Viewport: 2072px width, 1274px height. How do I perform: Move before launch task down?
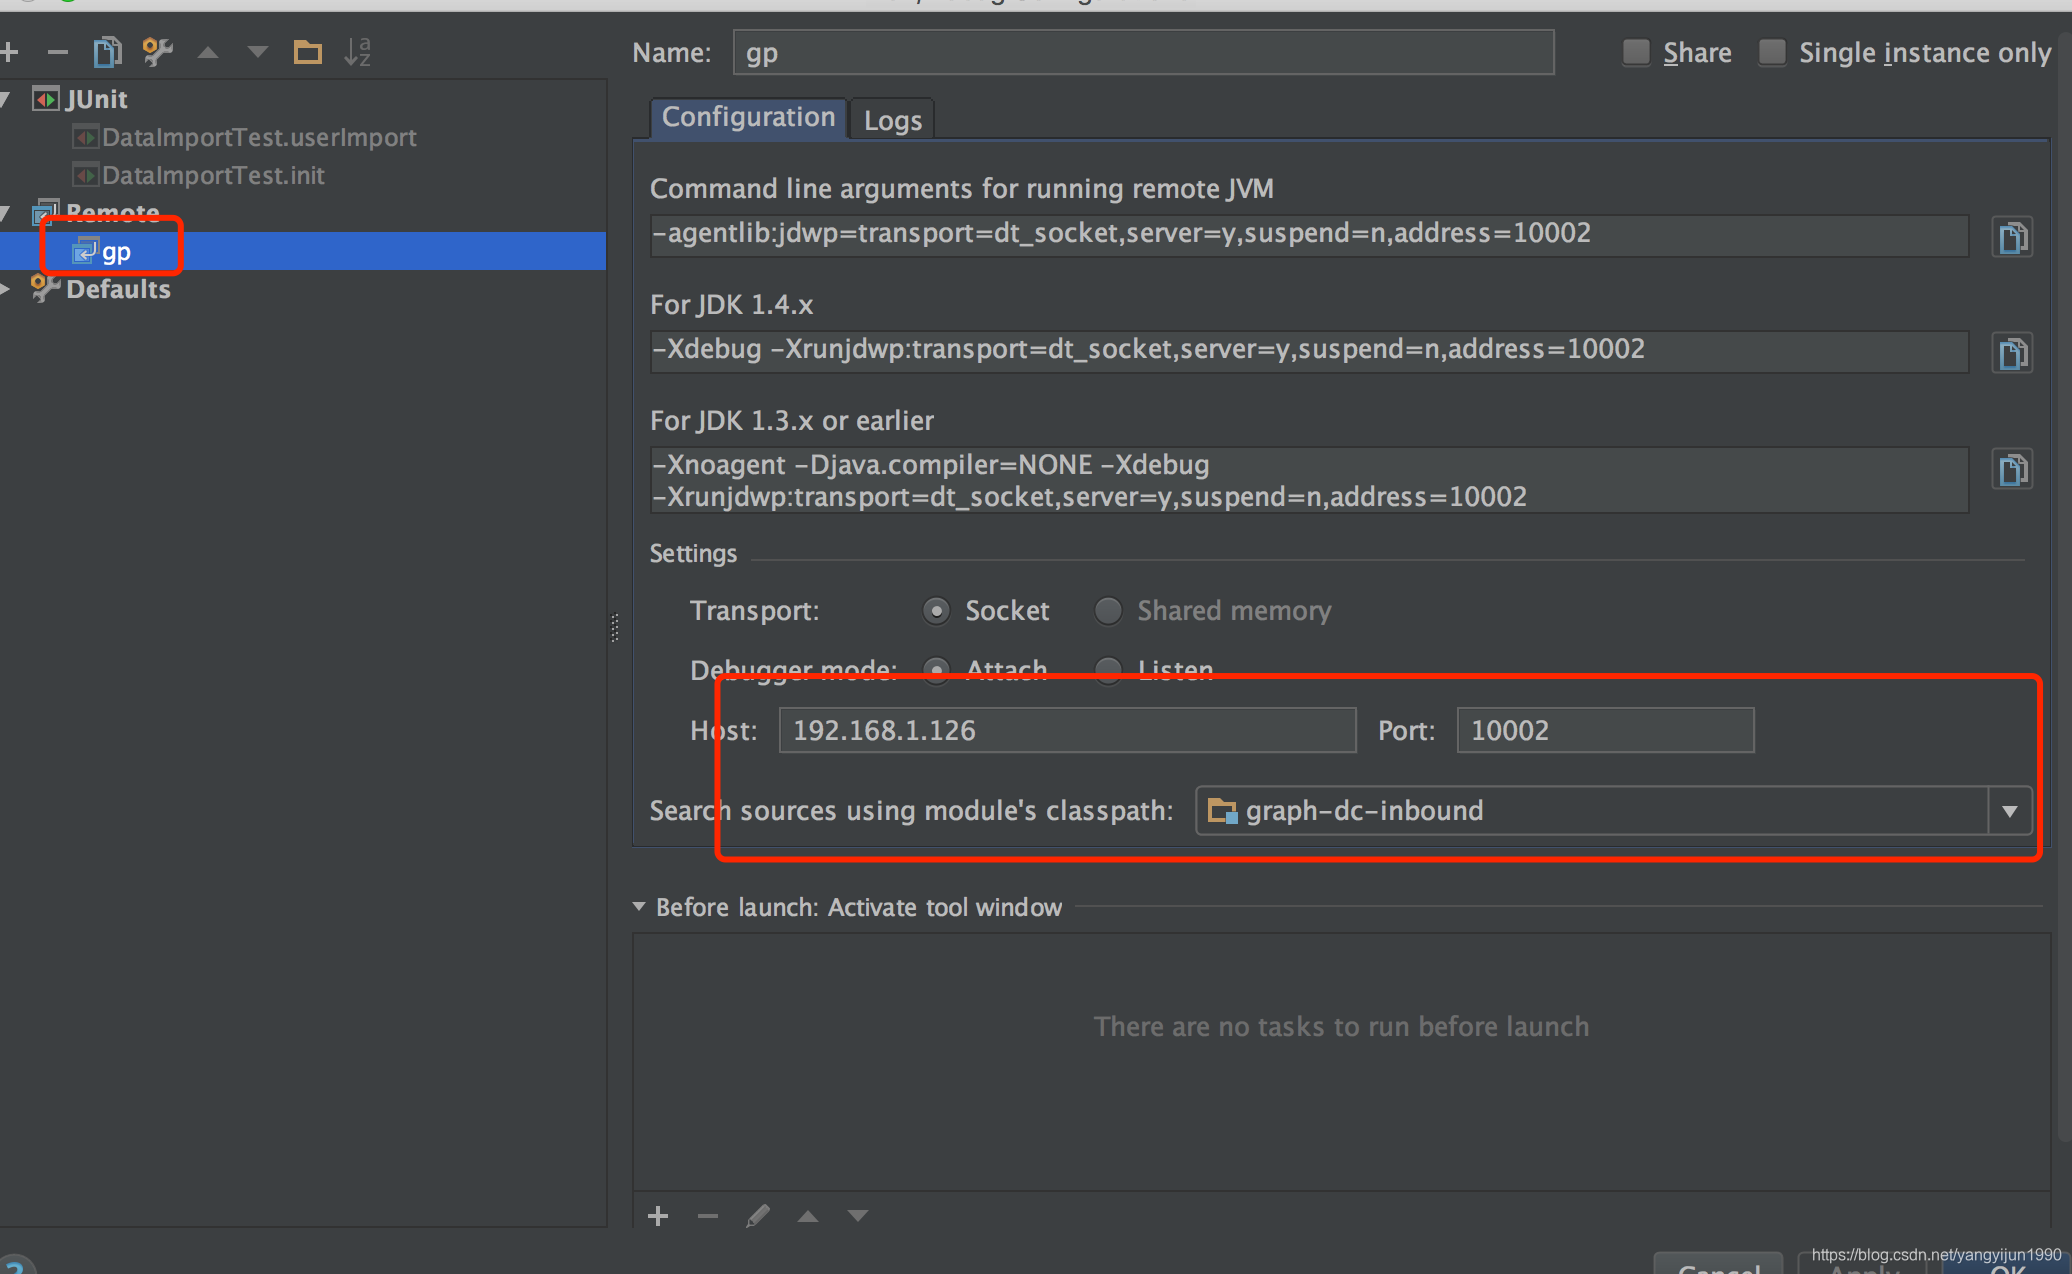858,1216
